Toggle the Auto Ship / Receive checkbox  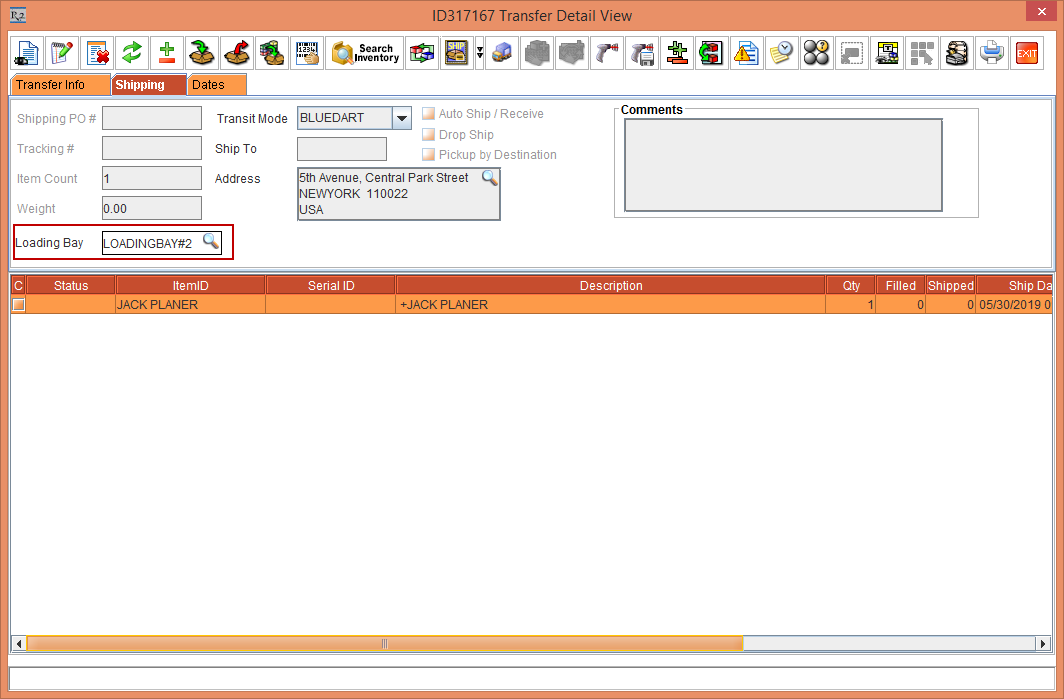tap(428, 114)
